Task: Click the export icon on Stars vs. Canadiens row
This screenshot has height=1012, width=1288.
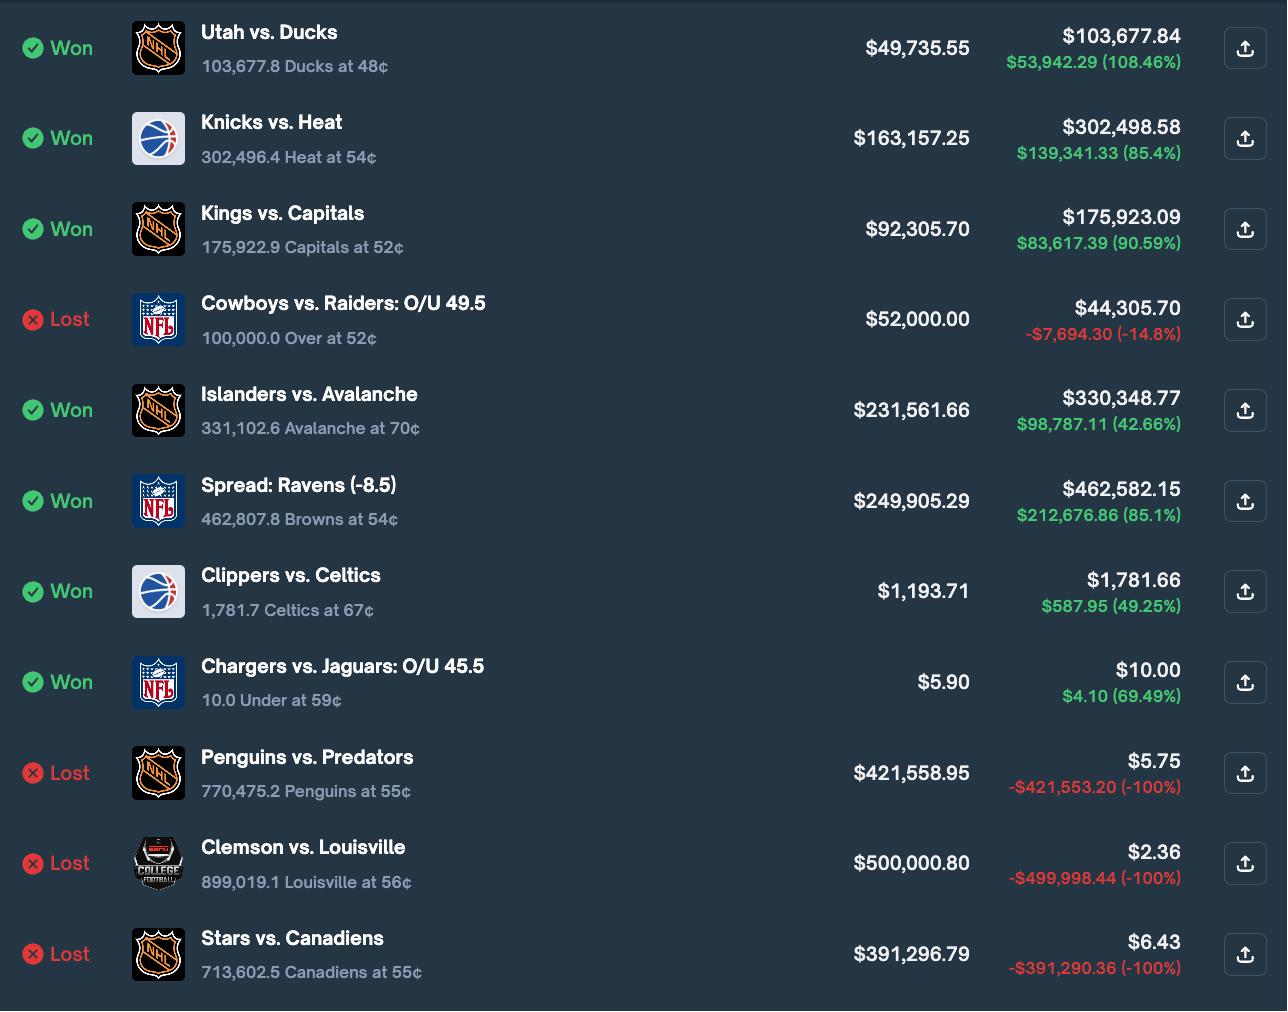Action: tap(1245, 954)
